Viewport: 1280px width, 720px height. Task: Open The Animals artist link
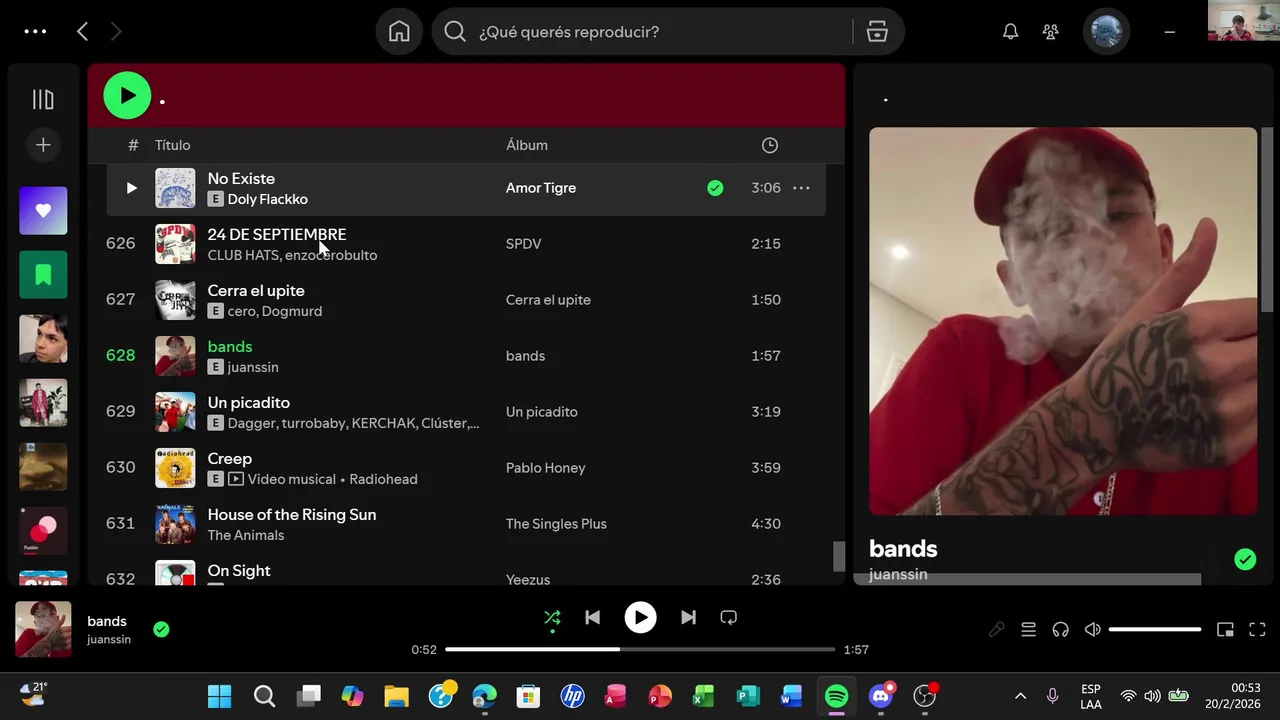click(x=246, y=535)
